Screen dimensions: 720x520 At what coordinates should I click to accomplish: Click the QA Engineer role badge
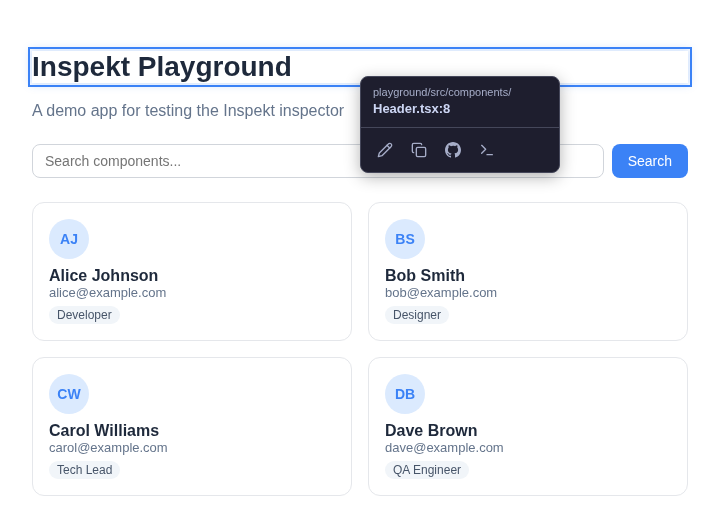pos(427,470)
